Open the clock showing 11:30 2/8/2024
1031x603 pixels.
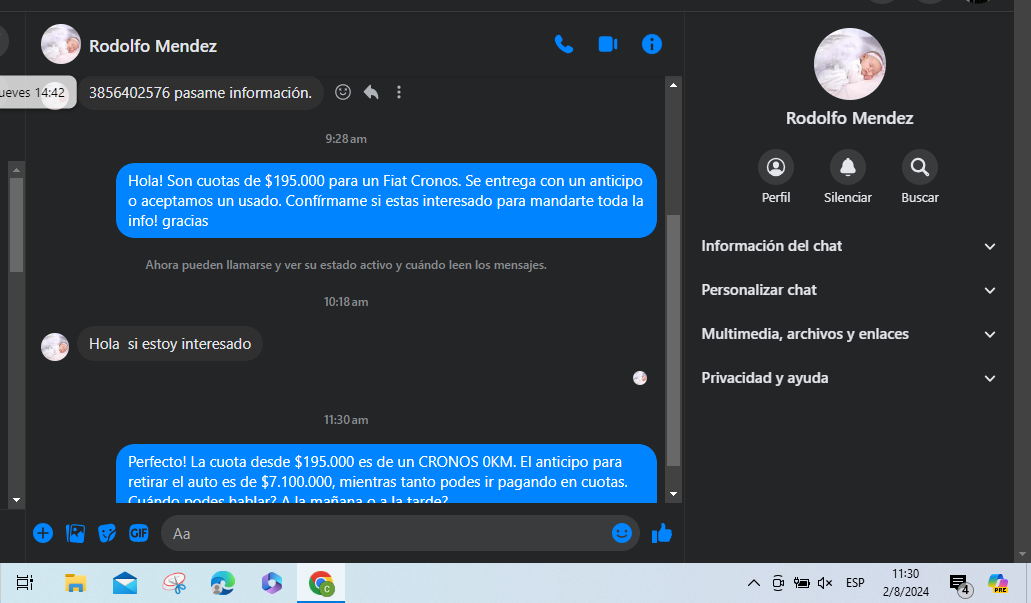(905, 583)
